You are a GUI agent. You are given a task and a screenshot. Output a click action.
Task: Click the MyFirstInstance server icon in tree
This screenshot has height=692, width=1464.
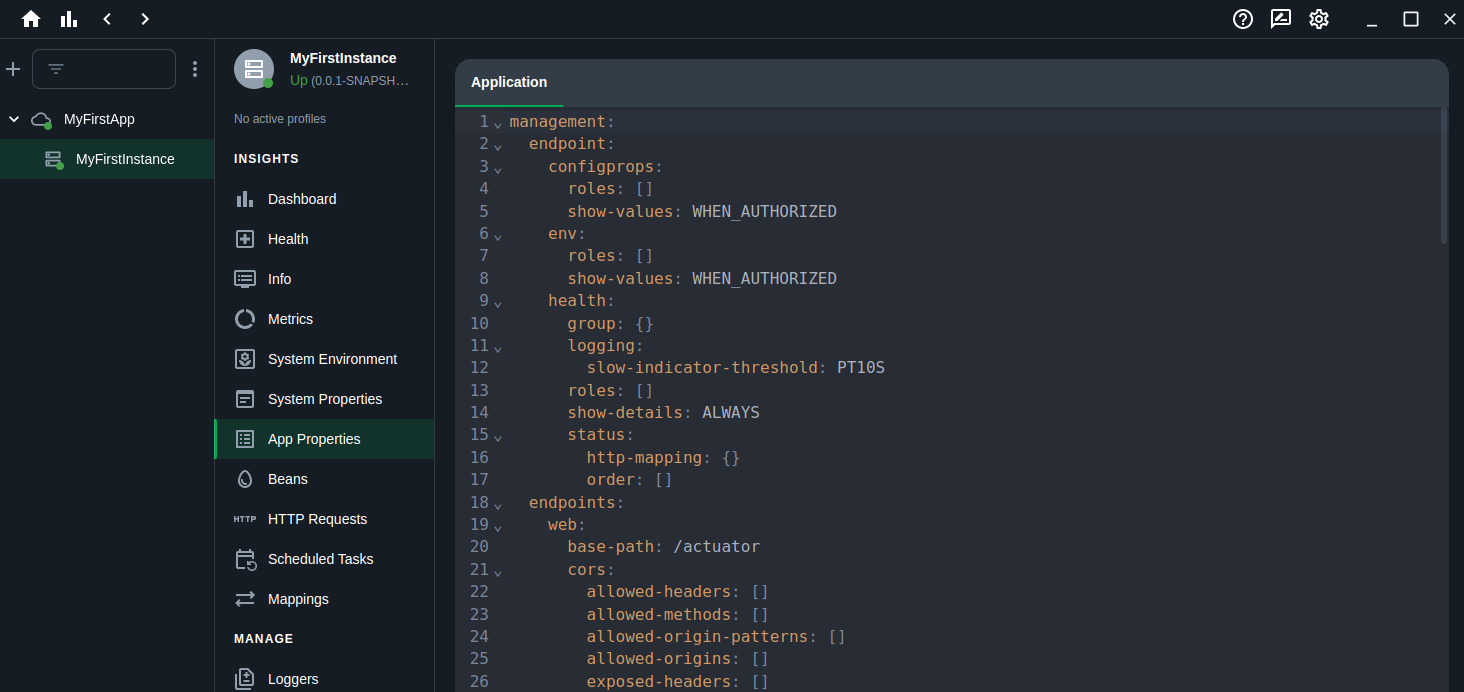[54, 160]
